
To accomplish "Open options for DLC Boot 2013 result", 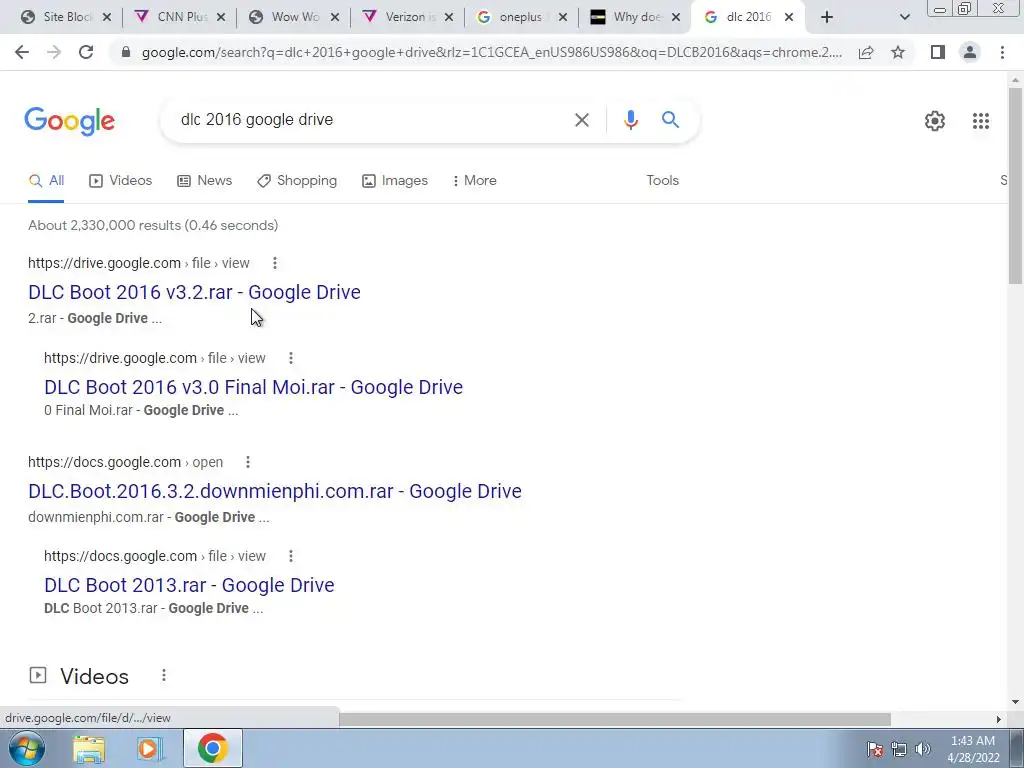I will pos(291,556).
